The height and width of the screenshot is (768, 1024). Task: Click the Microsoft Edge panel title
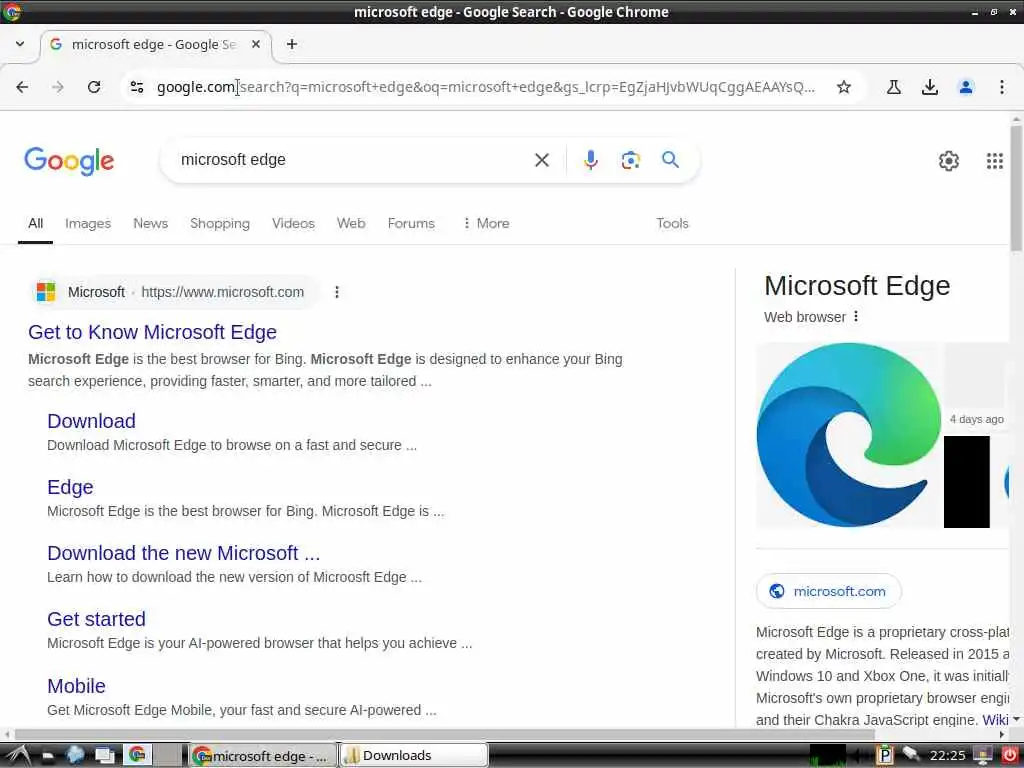click(x=857, y=286)
